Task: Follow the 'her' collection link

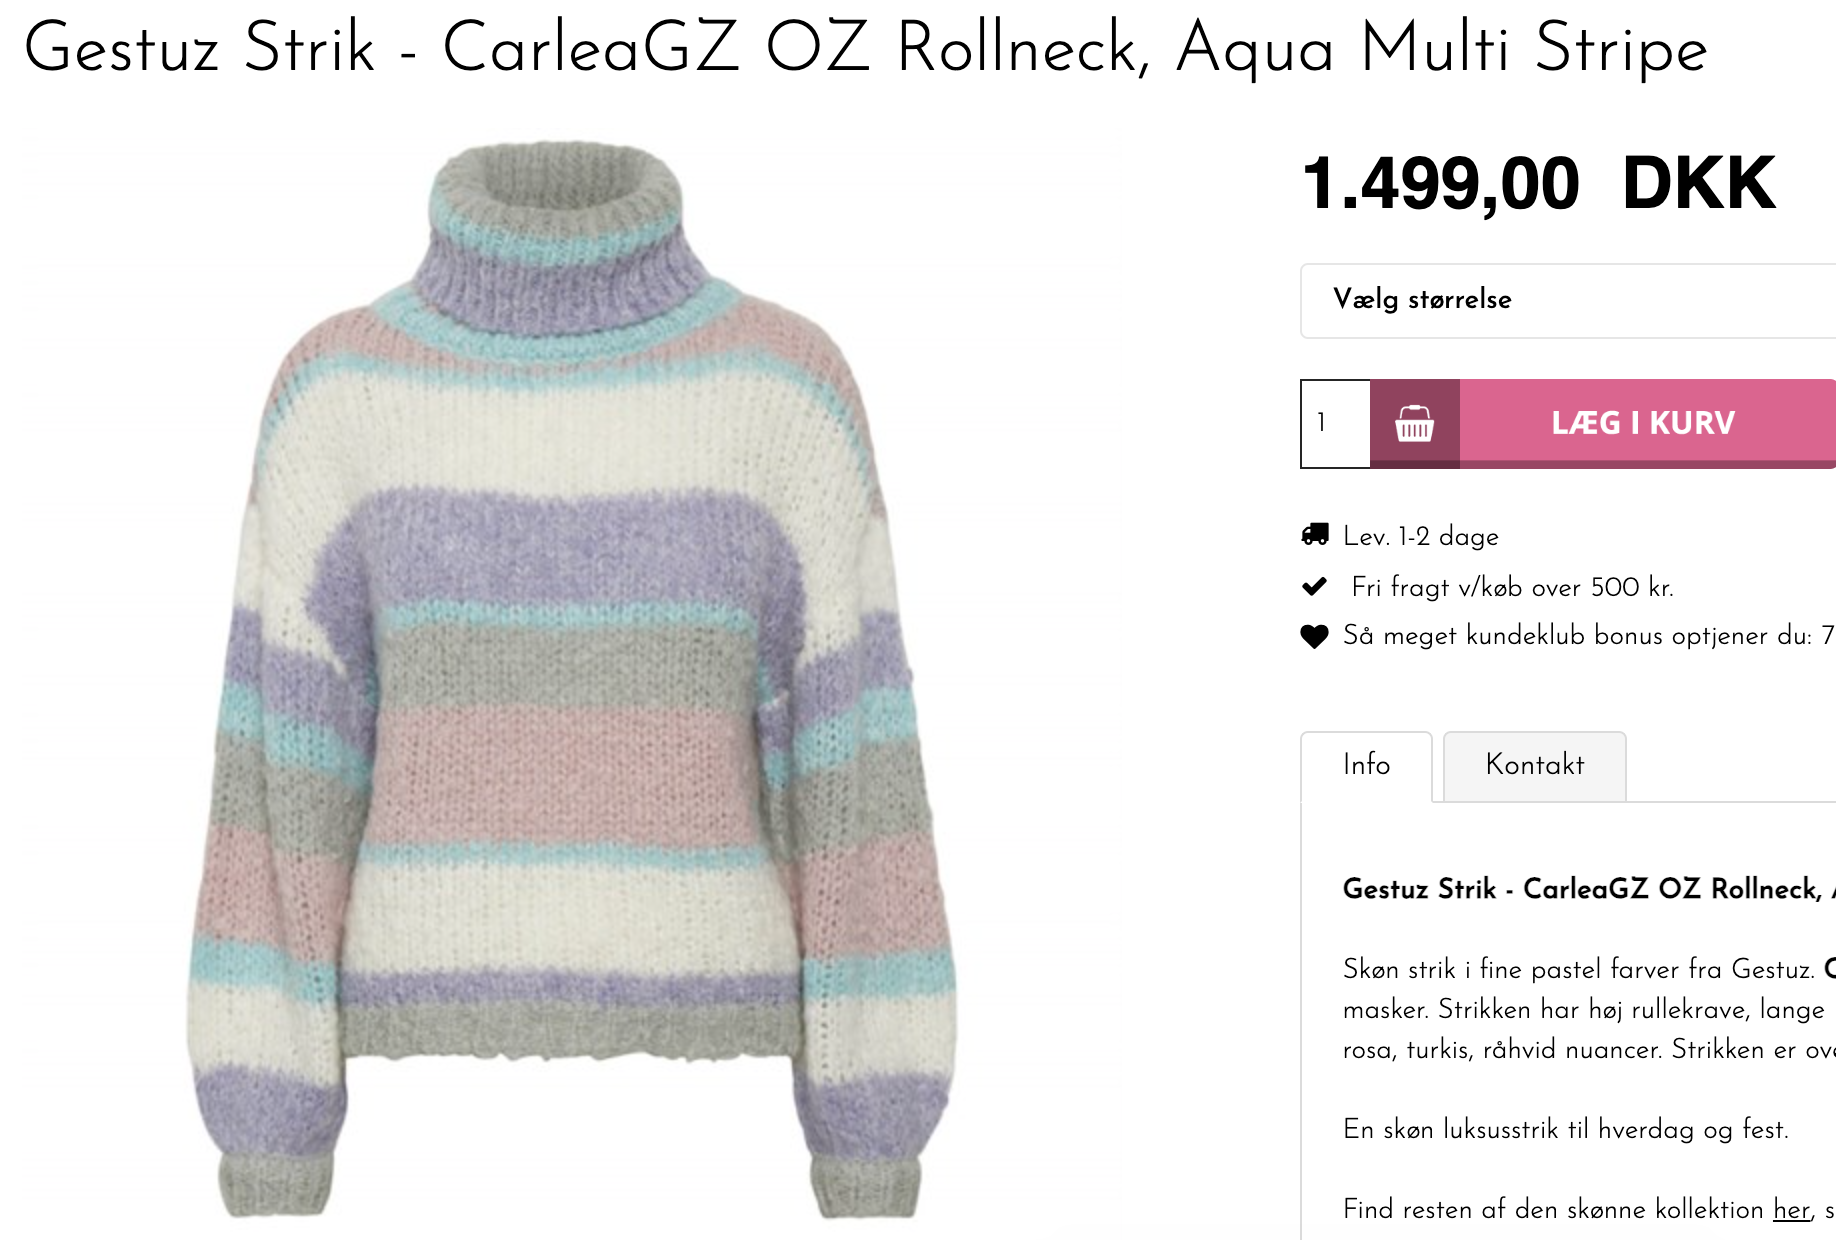Action: (1791, 1209)
